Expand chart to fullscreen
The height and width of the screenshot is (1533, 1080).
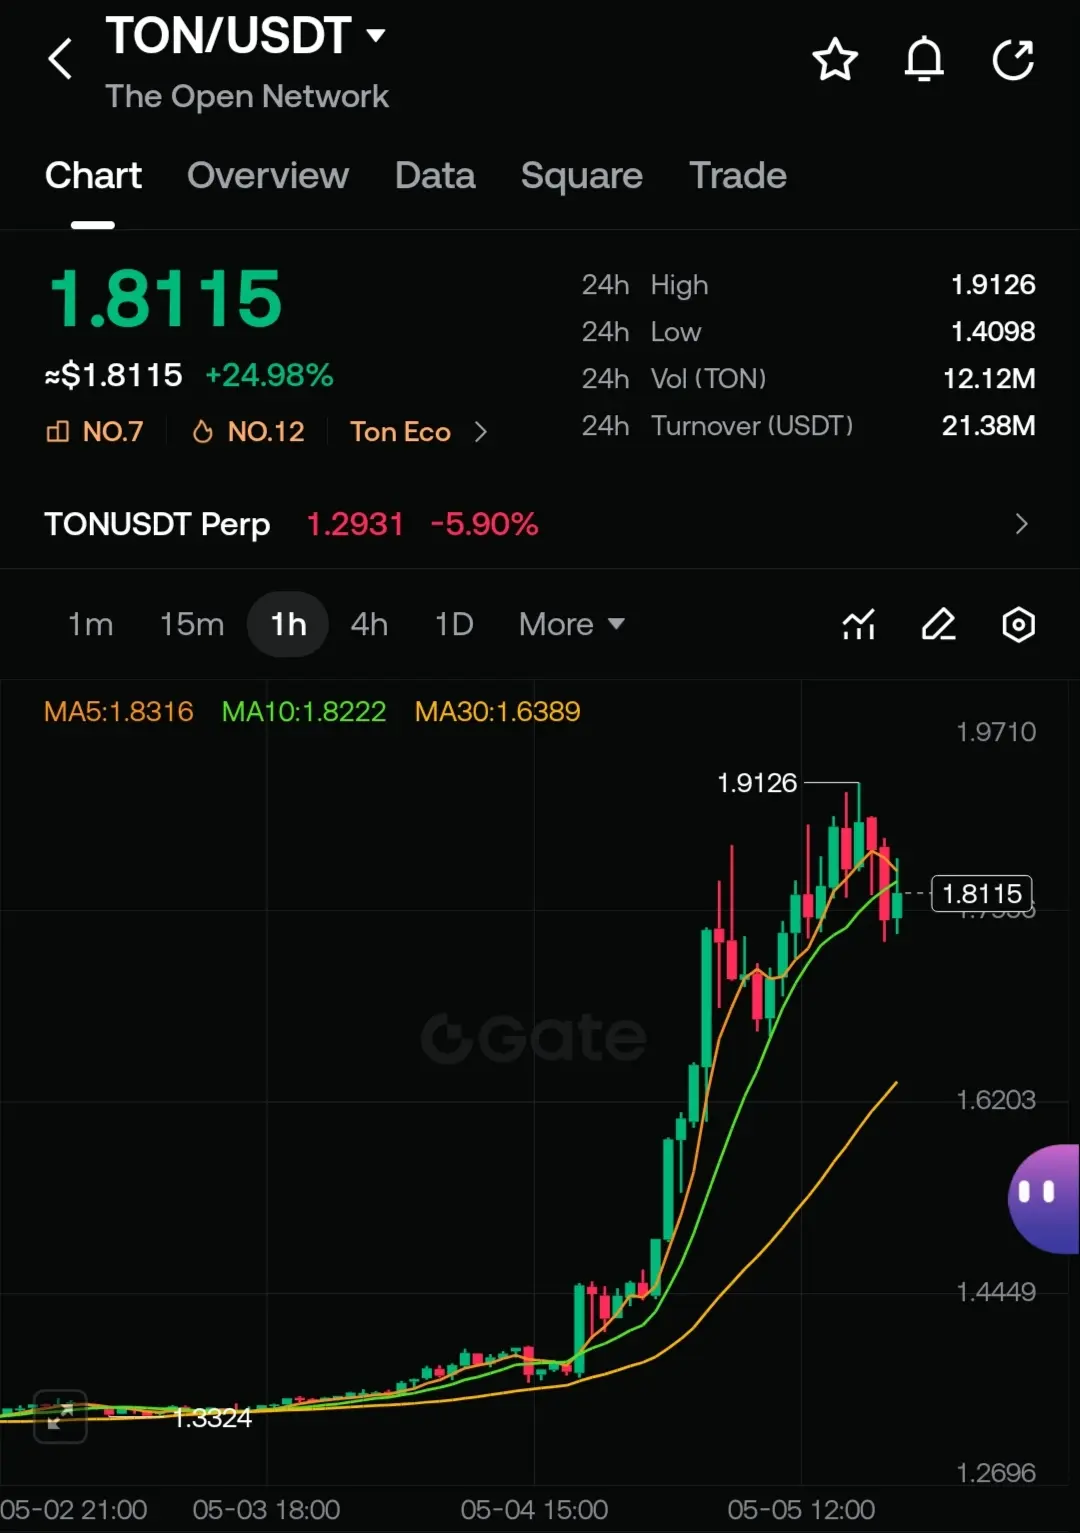(x=60, y=1416)
